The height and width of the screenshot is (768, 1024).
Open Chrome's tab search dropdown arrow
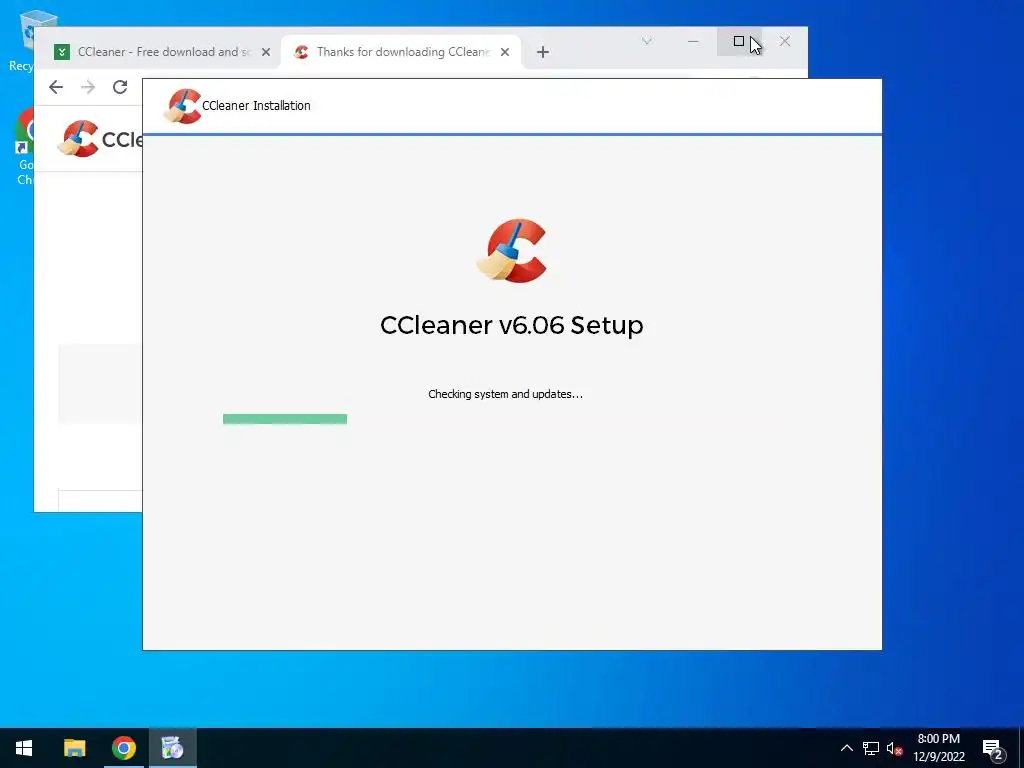click(x=647, y=41)
